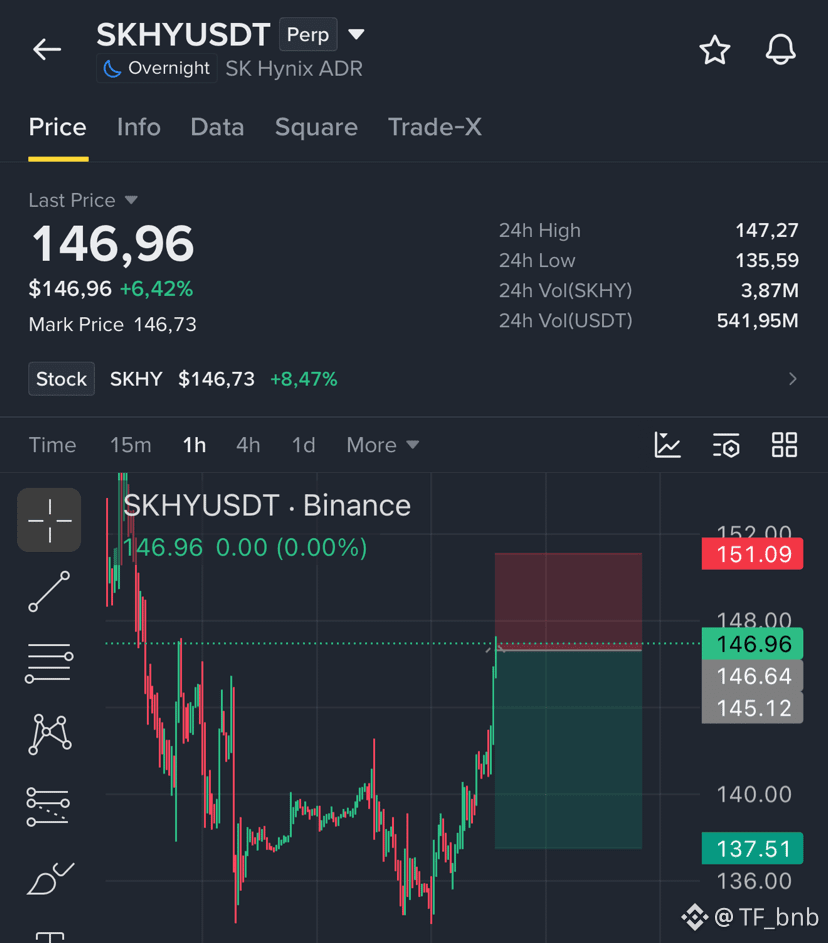The image size is (828, 943).
Task: Click the 146.64 gray price label
Action: click(752, 676)
